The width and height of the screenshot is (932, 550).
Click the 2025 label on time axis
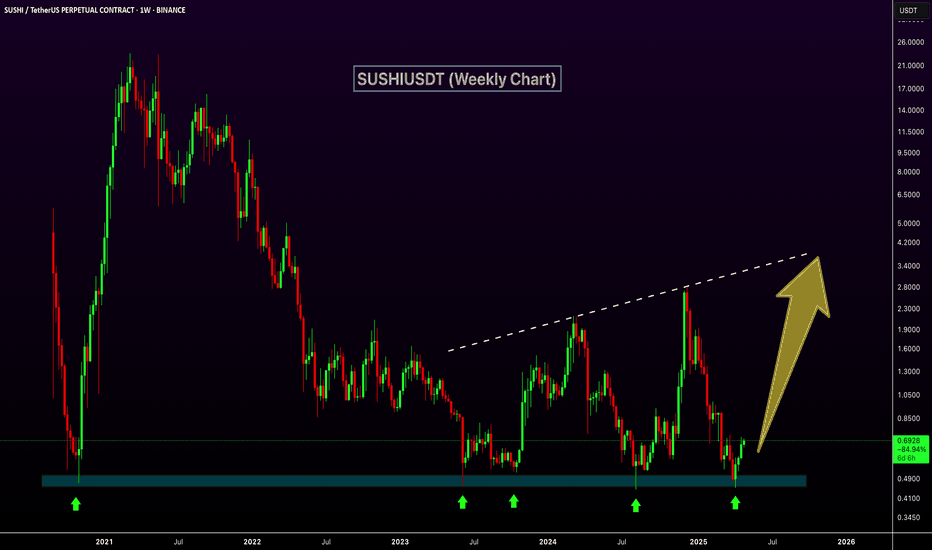(x=698, y=542)
